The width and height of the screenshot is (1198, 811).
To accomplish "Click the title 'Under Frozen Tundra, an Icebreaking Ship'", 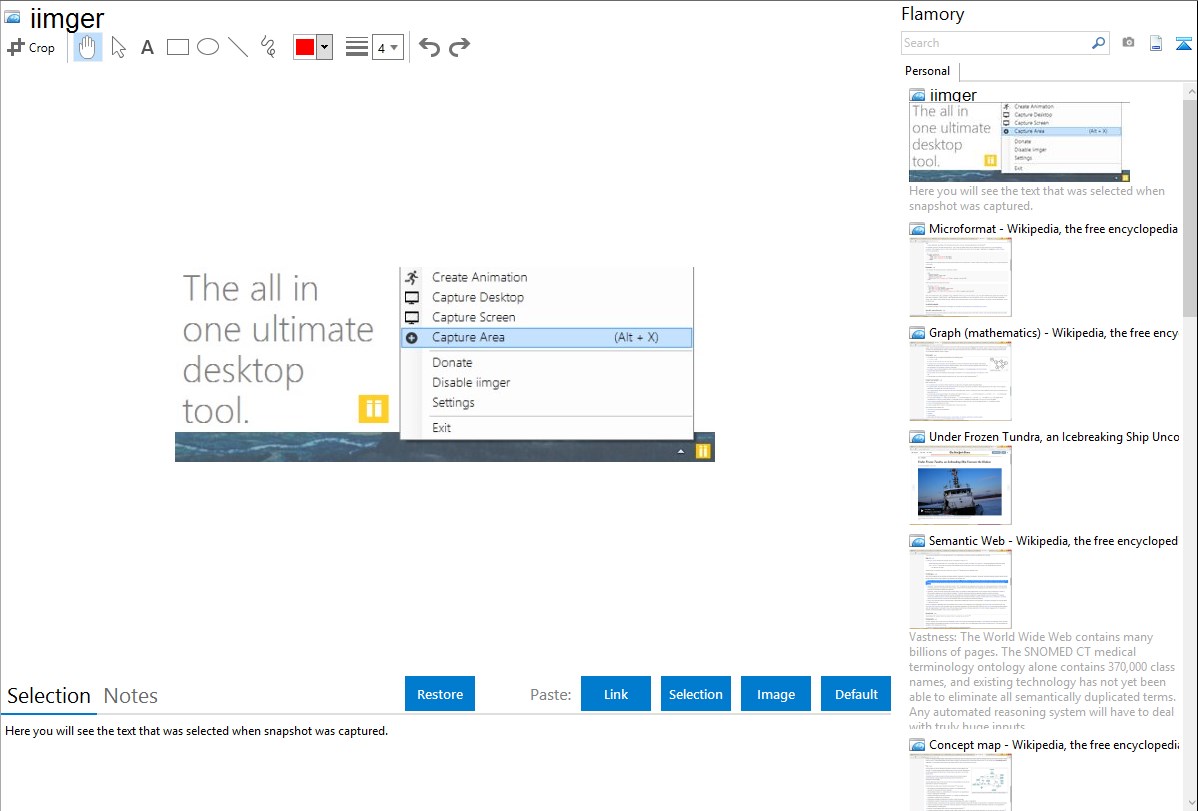I will coord(1054,436).
